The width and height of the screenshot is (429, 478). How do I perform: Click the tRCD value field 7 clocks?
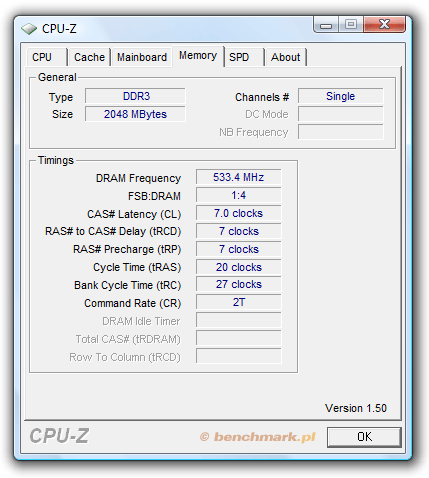[239, 231]
